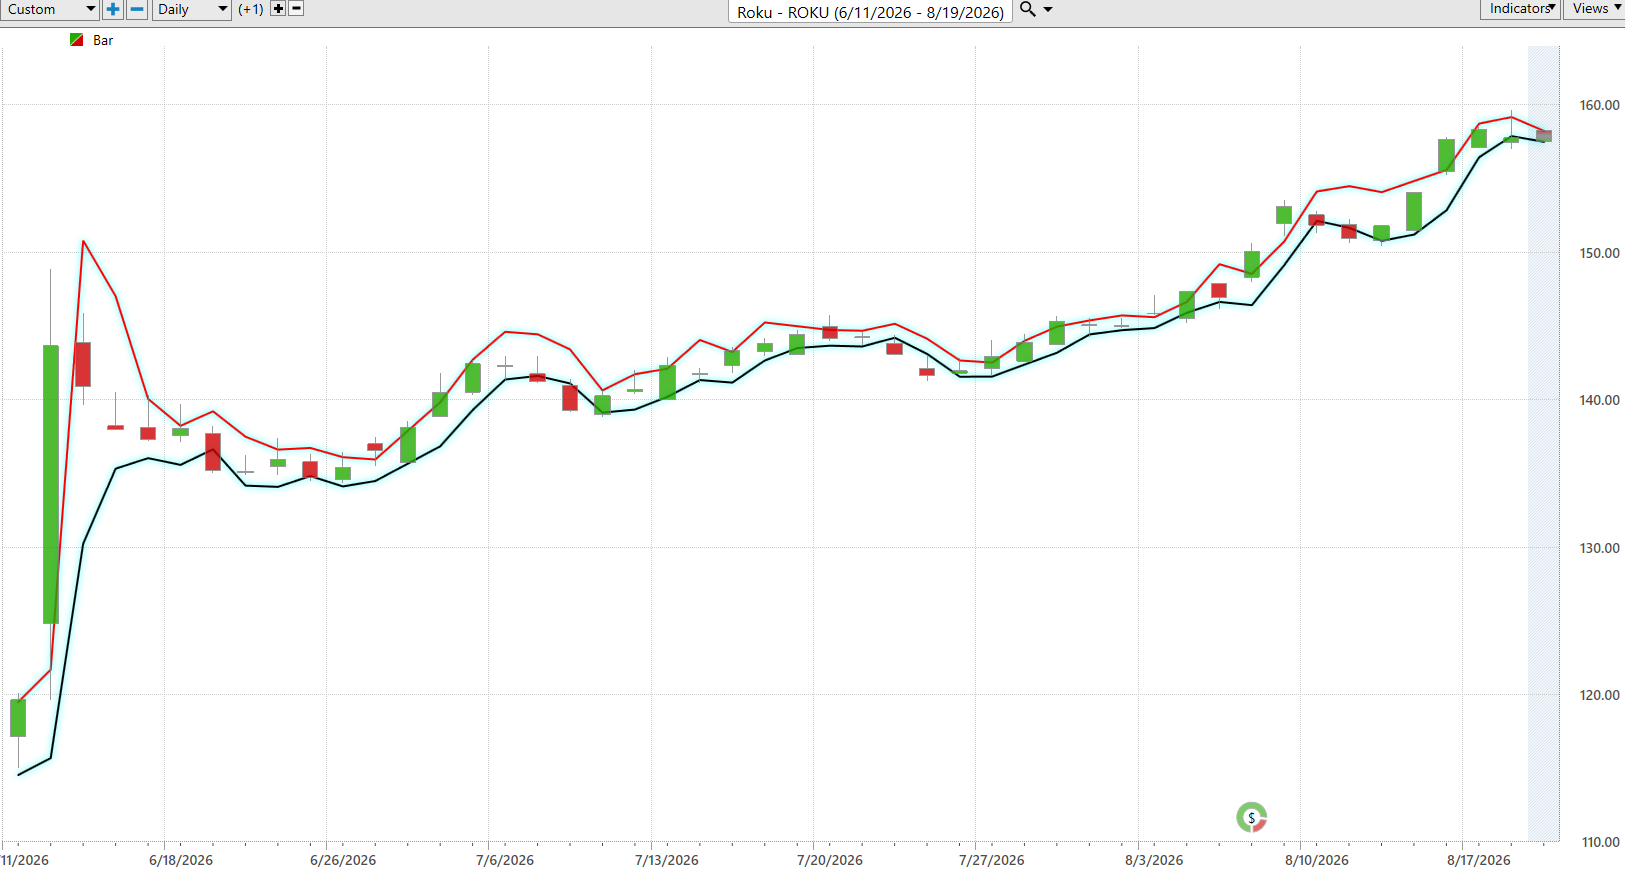Screen dimensions: 1625x875
Task: Click the 110.00 price axis label
Action: [x=1599, y=842]
